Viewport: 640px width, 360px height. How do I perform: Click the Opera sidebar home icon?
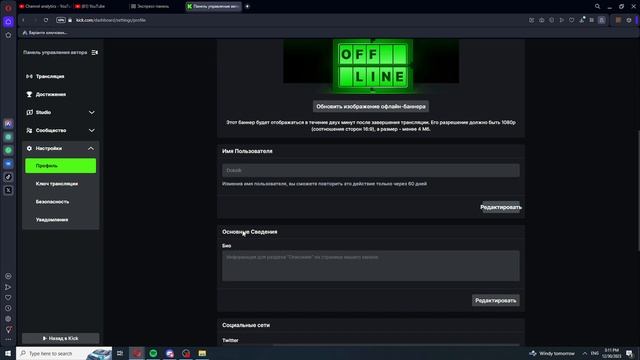[x=8, y=21]
